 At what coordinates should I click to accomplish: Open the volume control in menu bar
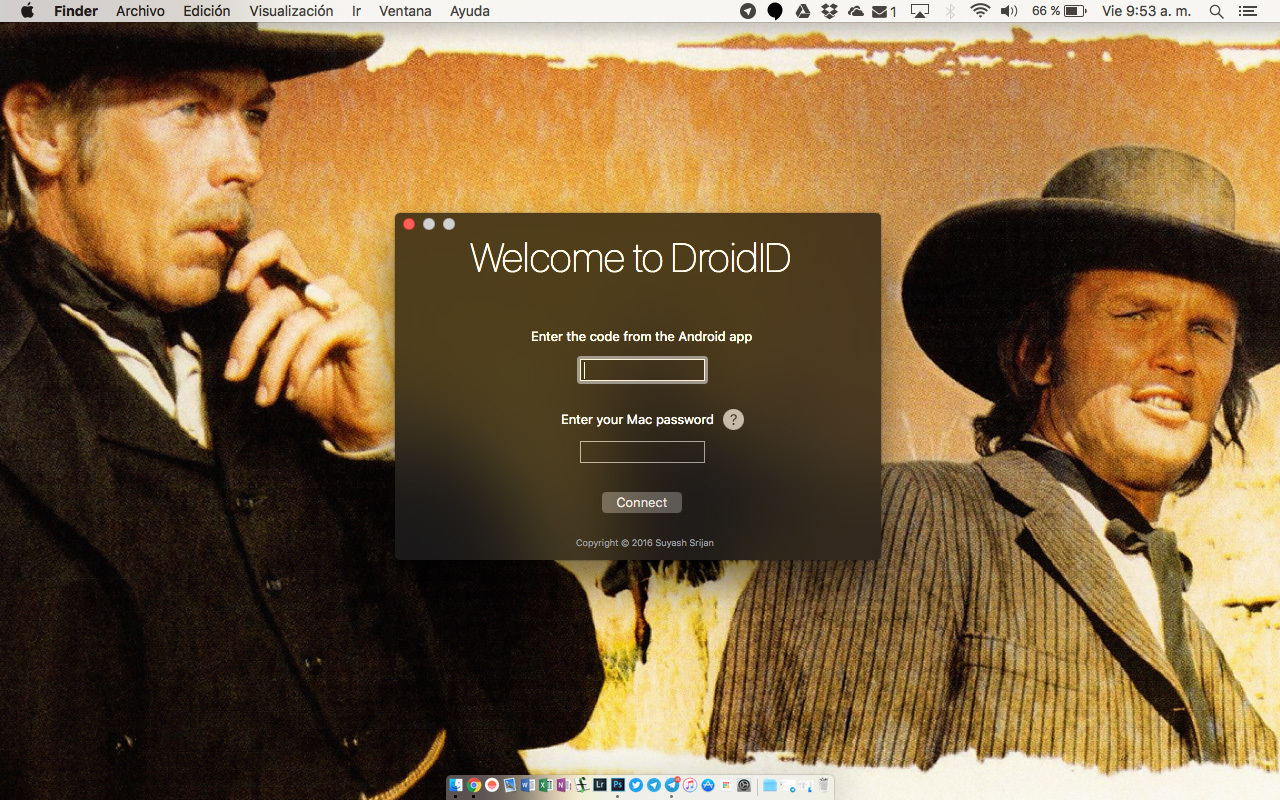point(1008,11)
